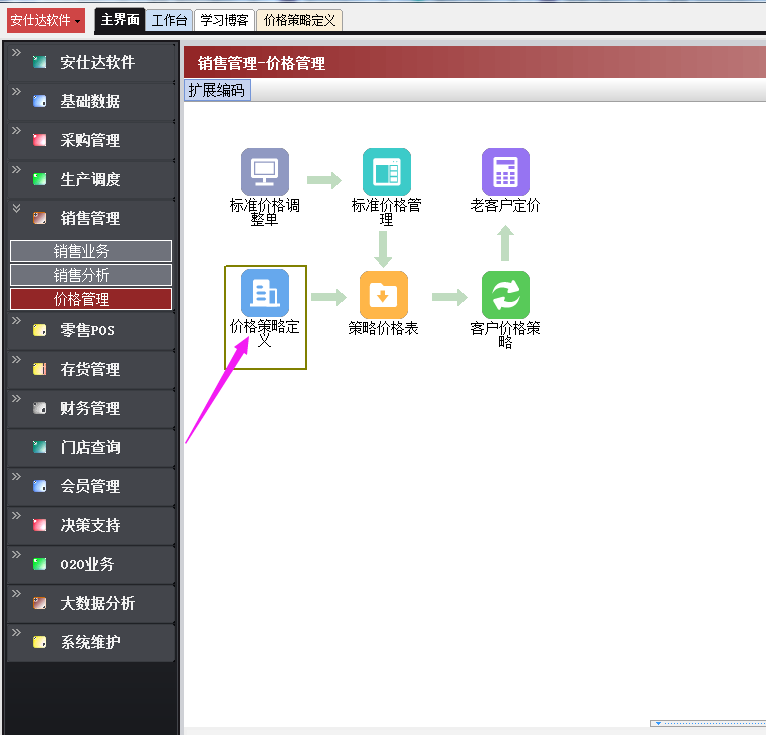
Task: Open the 标准价格调整单 monitor icon
Action: point(265,172)
